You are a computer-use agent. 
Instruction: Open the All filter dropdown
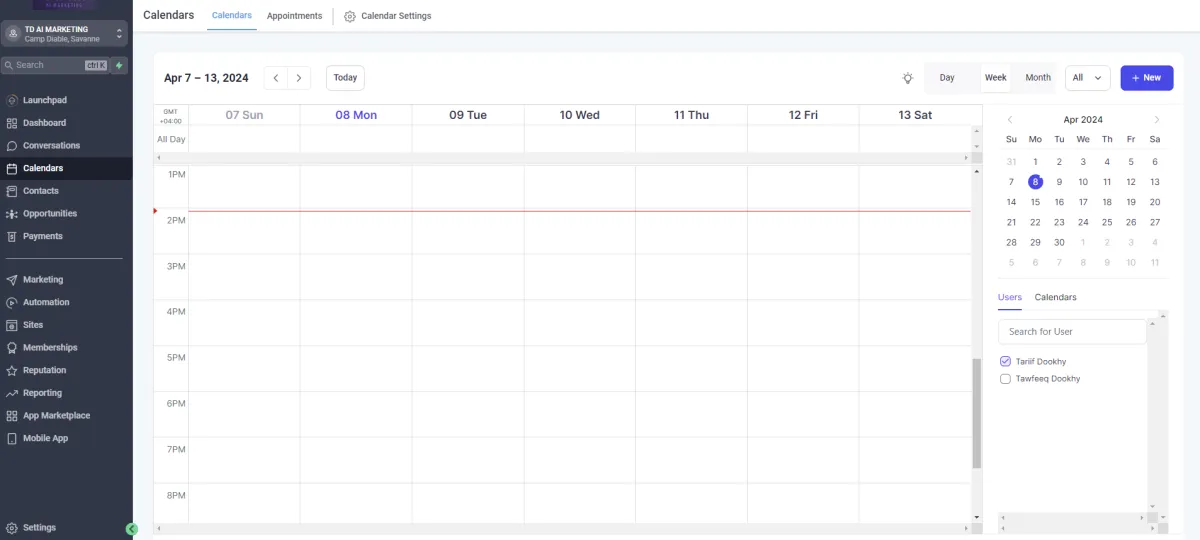[x=1087, y=78]
